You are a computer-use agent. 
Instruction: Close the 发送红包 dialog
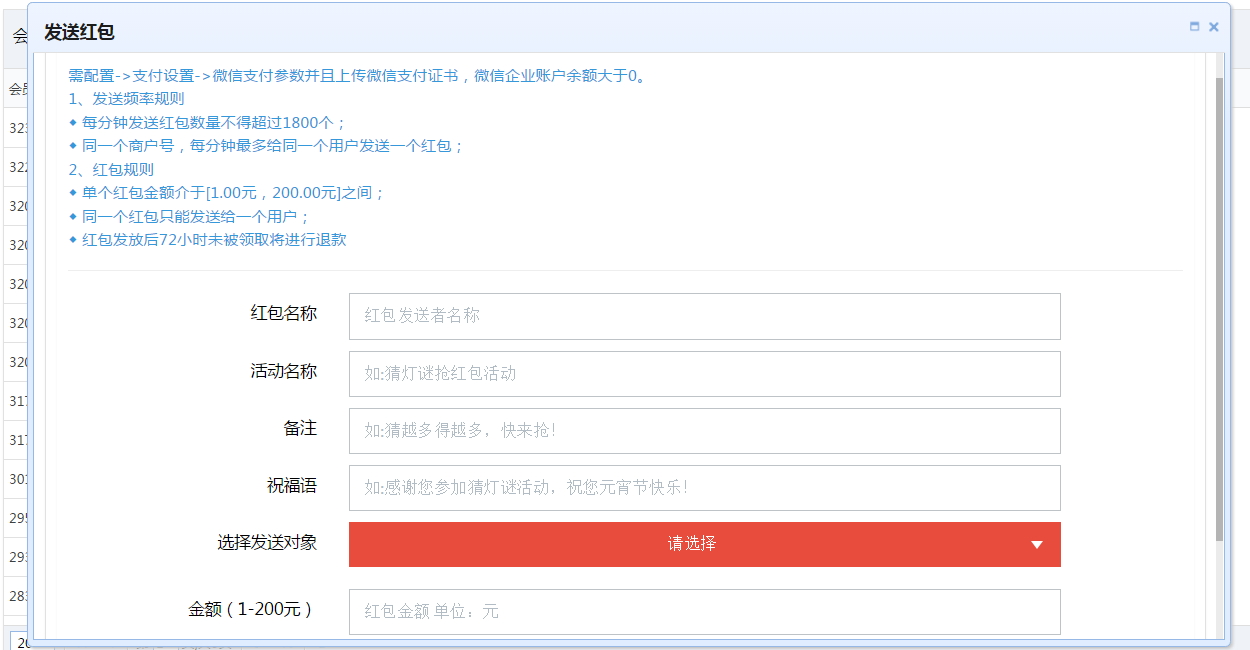1214,27
